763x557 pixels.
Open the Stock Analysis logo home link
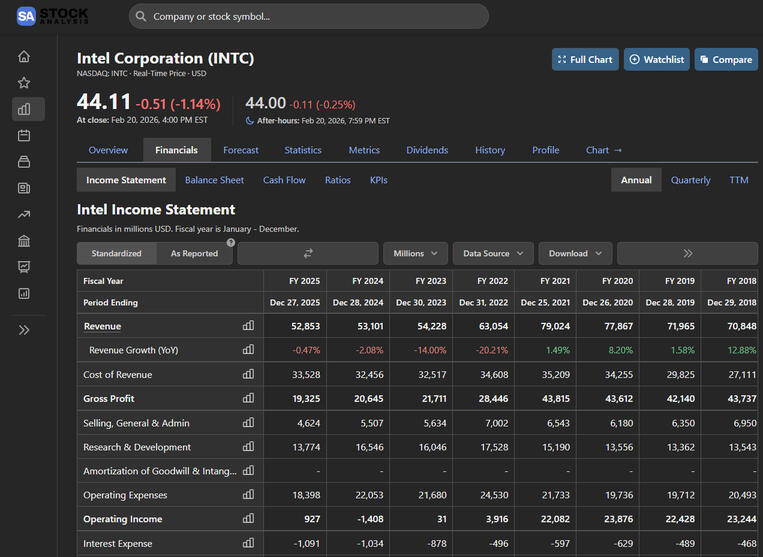[x=53, y=16]
